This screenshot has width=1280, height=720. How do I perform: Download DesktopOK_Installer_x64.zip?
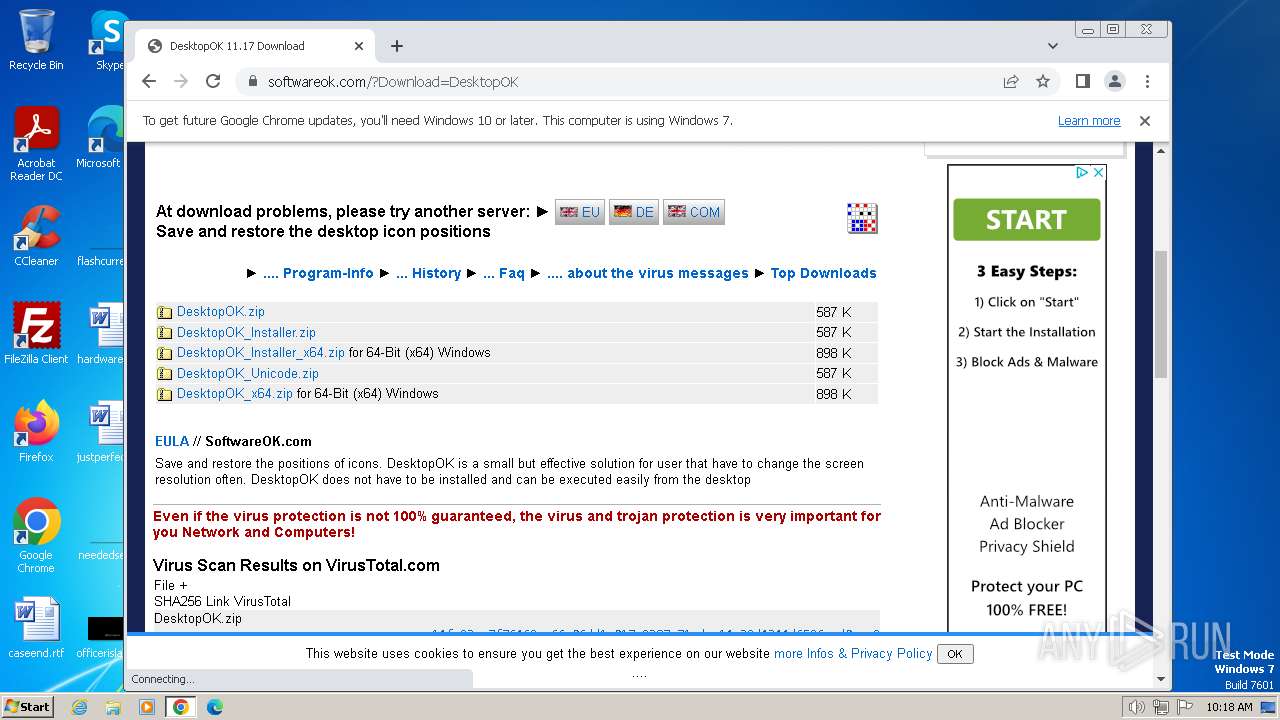point(261,353)
